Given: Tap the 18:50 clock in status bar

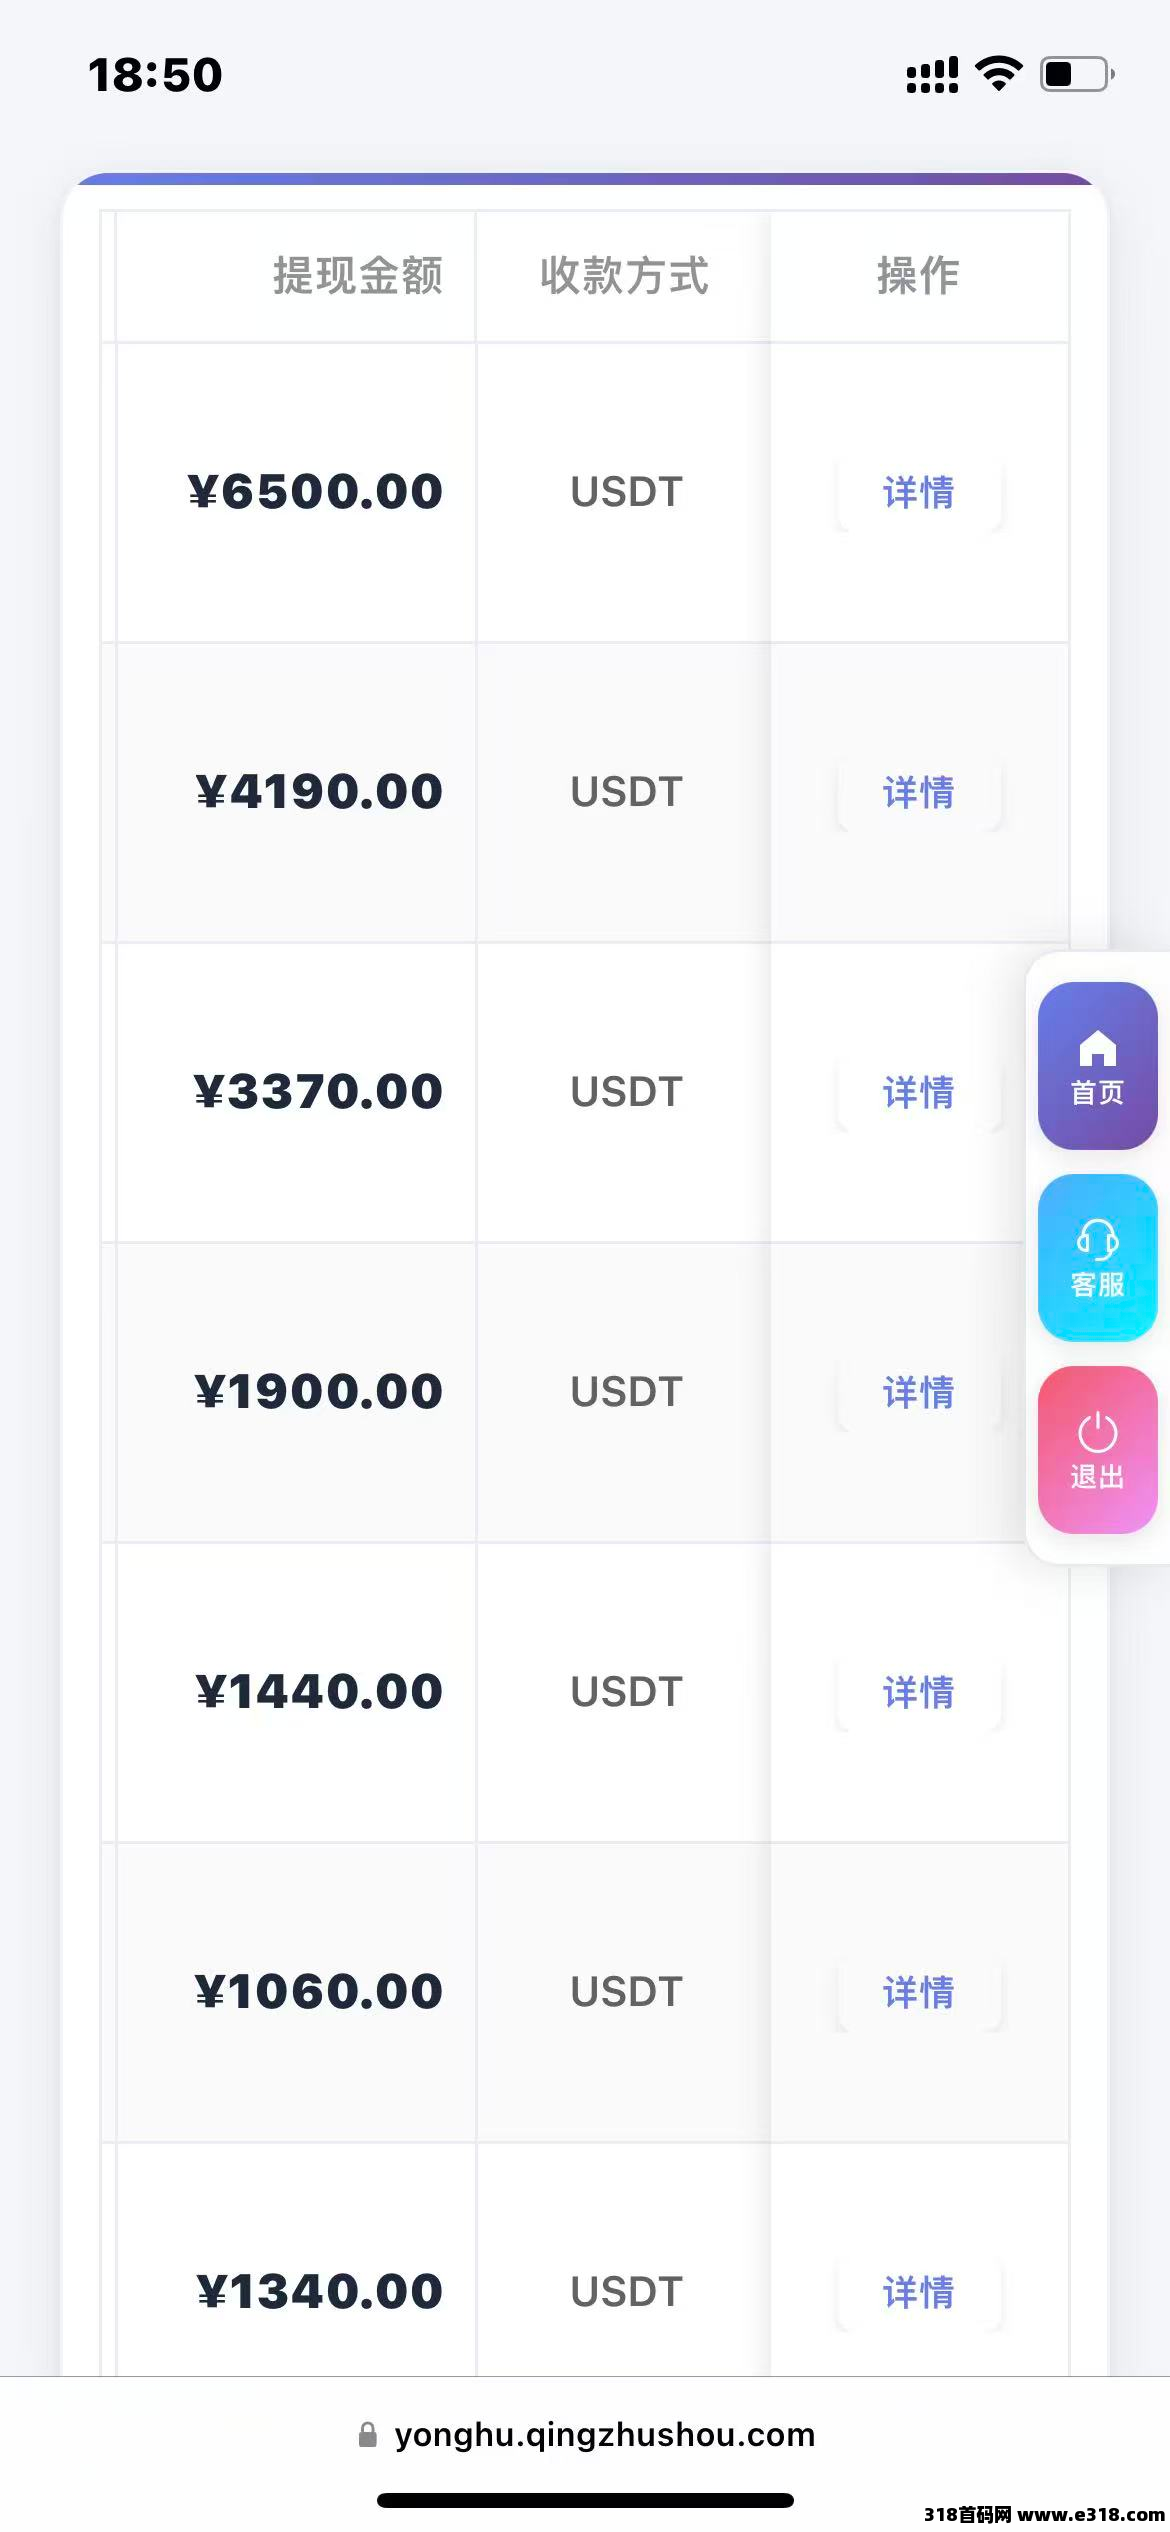Looking at the screenshot, I should [155, 75].
